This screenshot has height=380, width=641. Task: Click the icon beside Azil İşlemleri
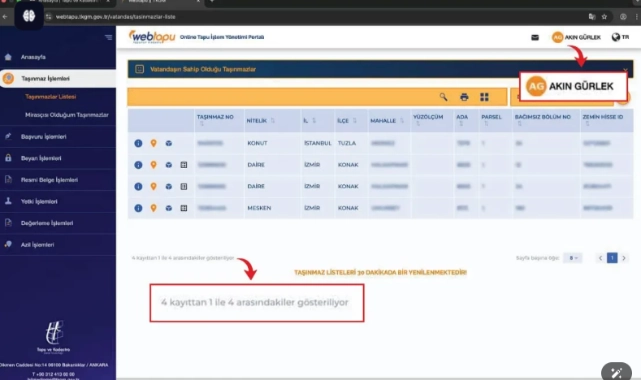[8, 244]
